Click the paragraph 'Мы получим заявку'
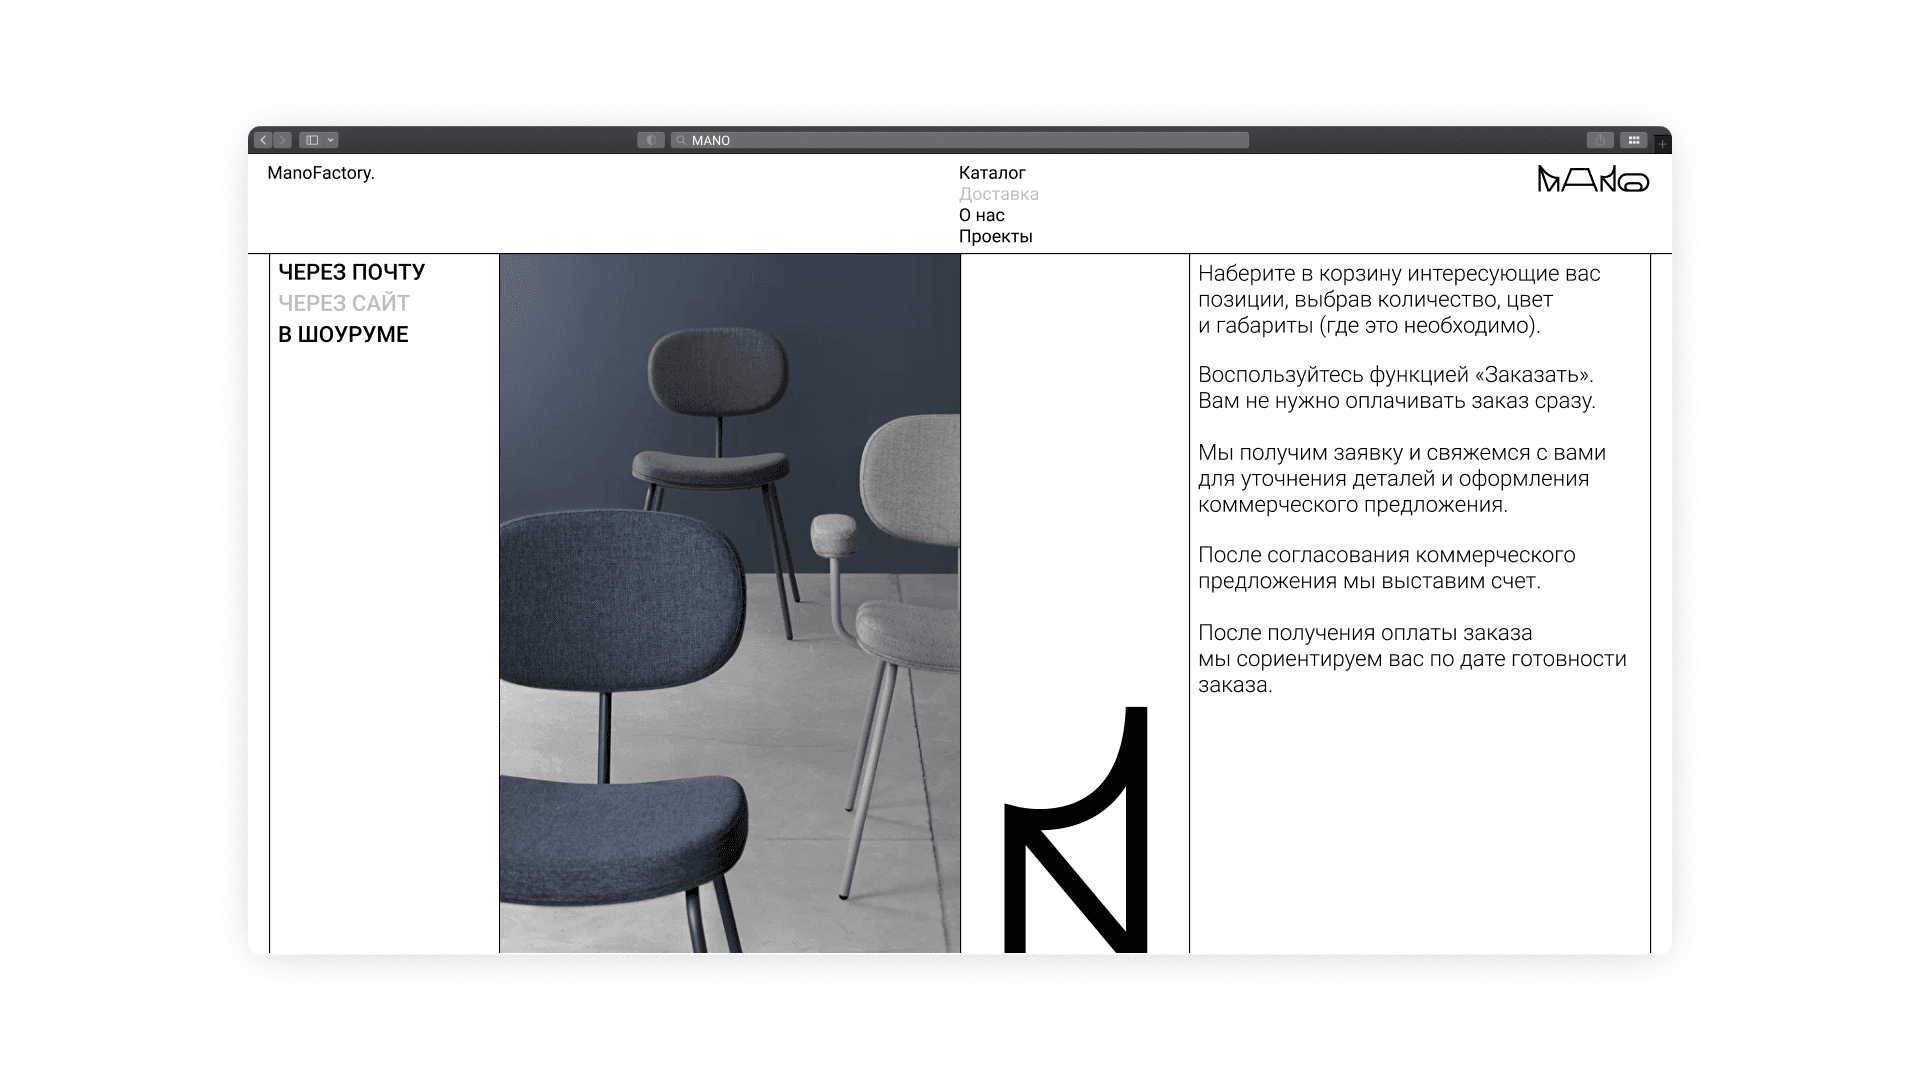 (1402, 478)
